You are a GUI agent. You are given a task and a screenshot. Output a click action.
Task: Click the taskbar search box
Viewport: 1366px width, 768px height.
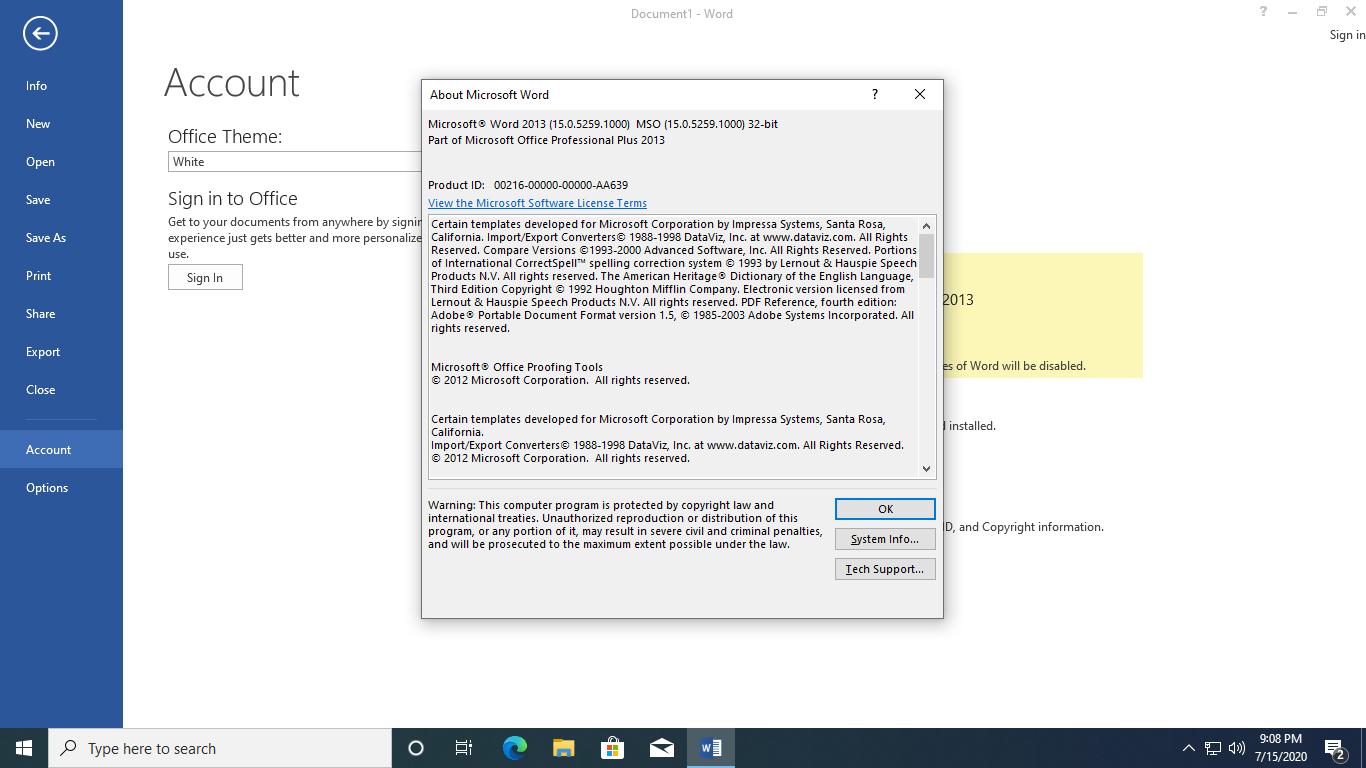(x=220, y=748)
